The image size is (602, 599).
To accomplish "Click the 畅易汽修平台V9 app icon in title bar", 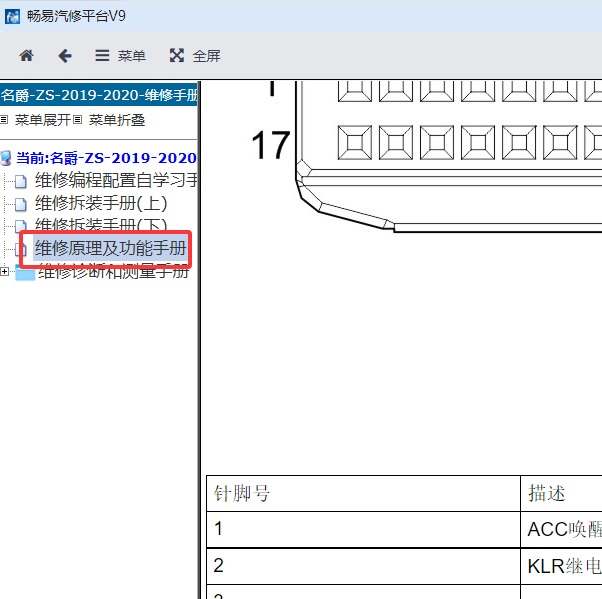I will click(x=12, y=16).
